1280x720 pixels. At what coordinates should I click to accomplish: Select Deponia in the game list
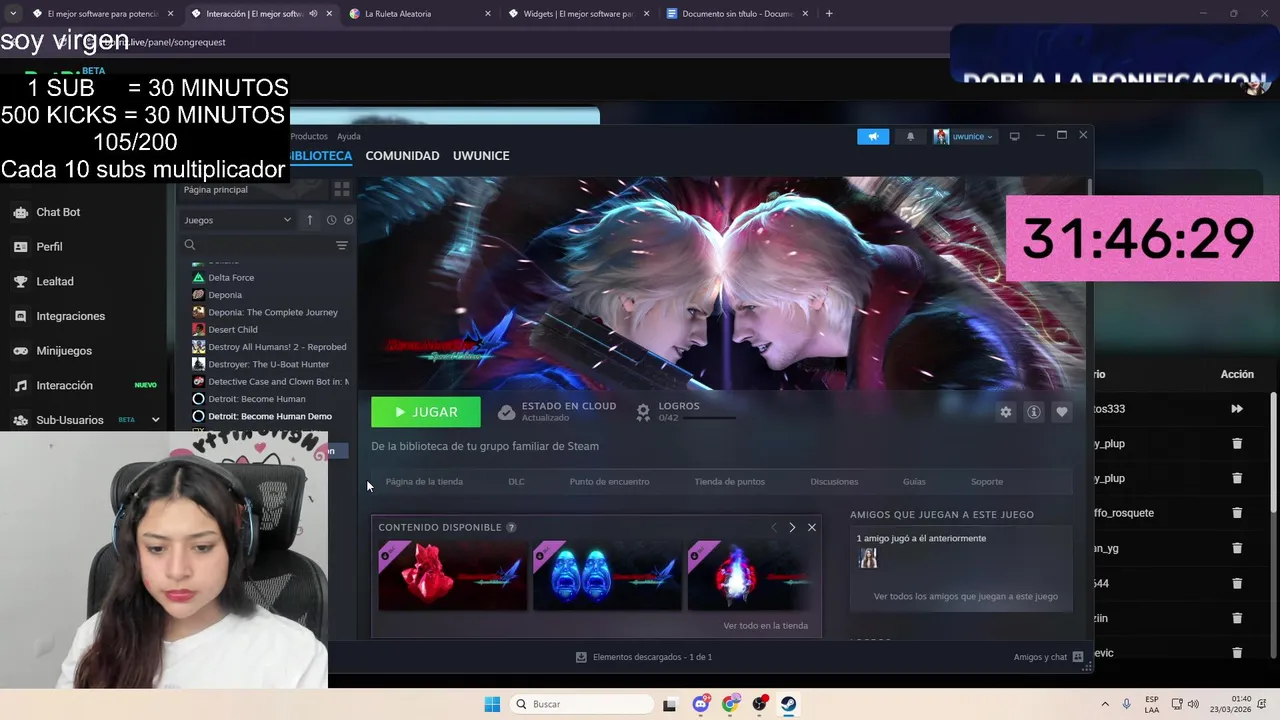[225, 295]
